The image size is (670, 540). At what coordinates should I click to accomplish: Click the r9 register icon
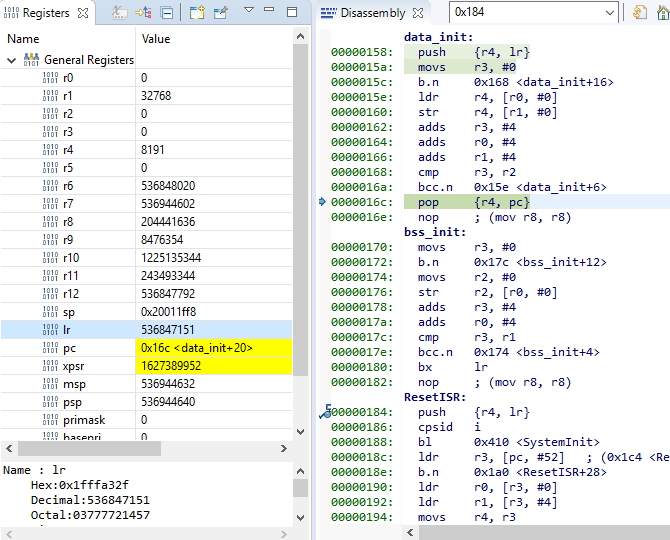tap(50, 240)
